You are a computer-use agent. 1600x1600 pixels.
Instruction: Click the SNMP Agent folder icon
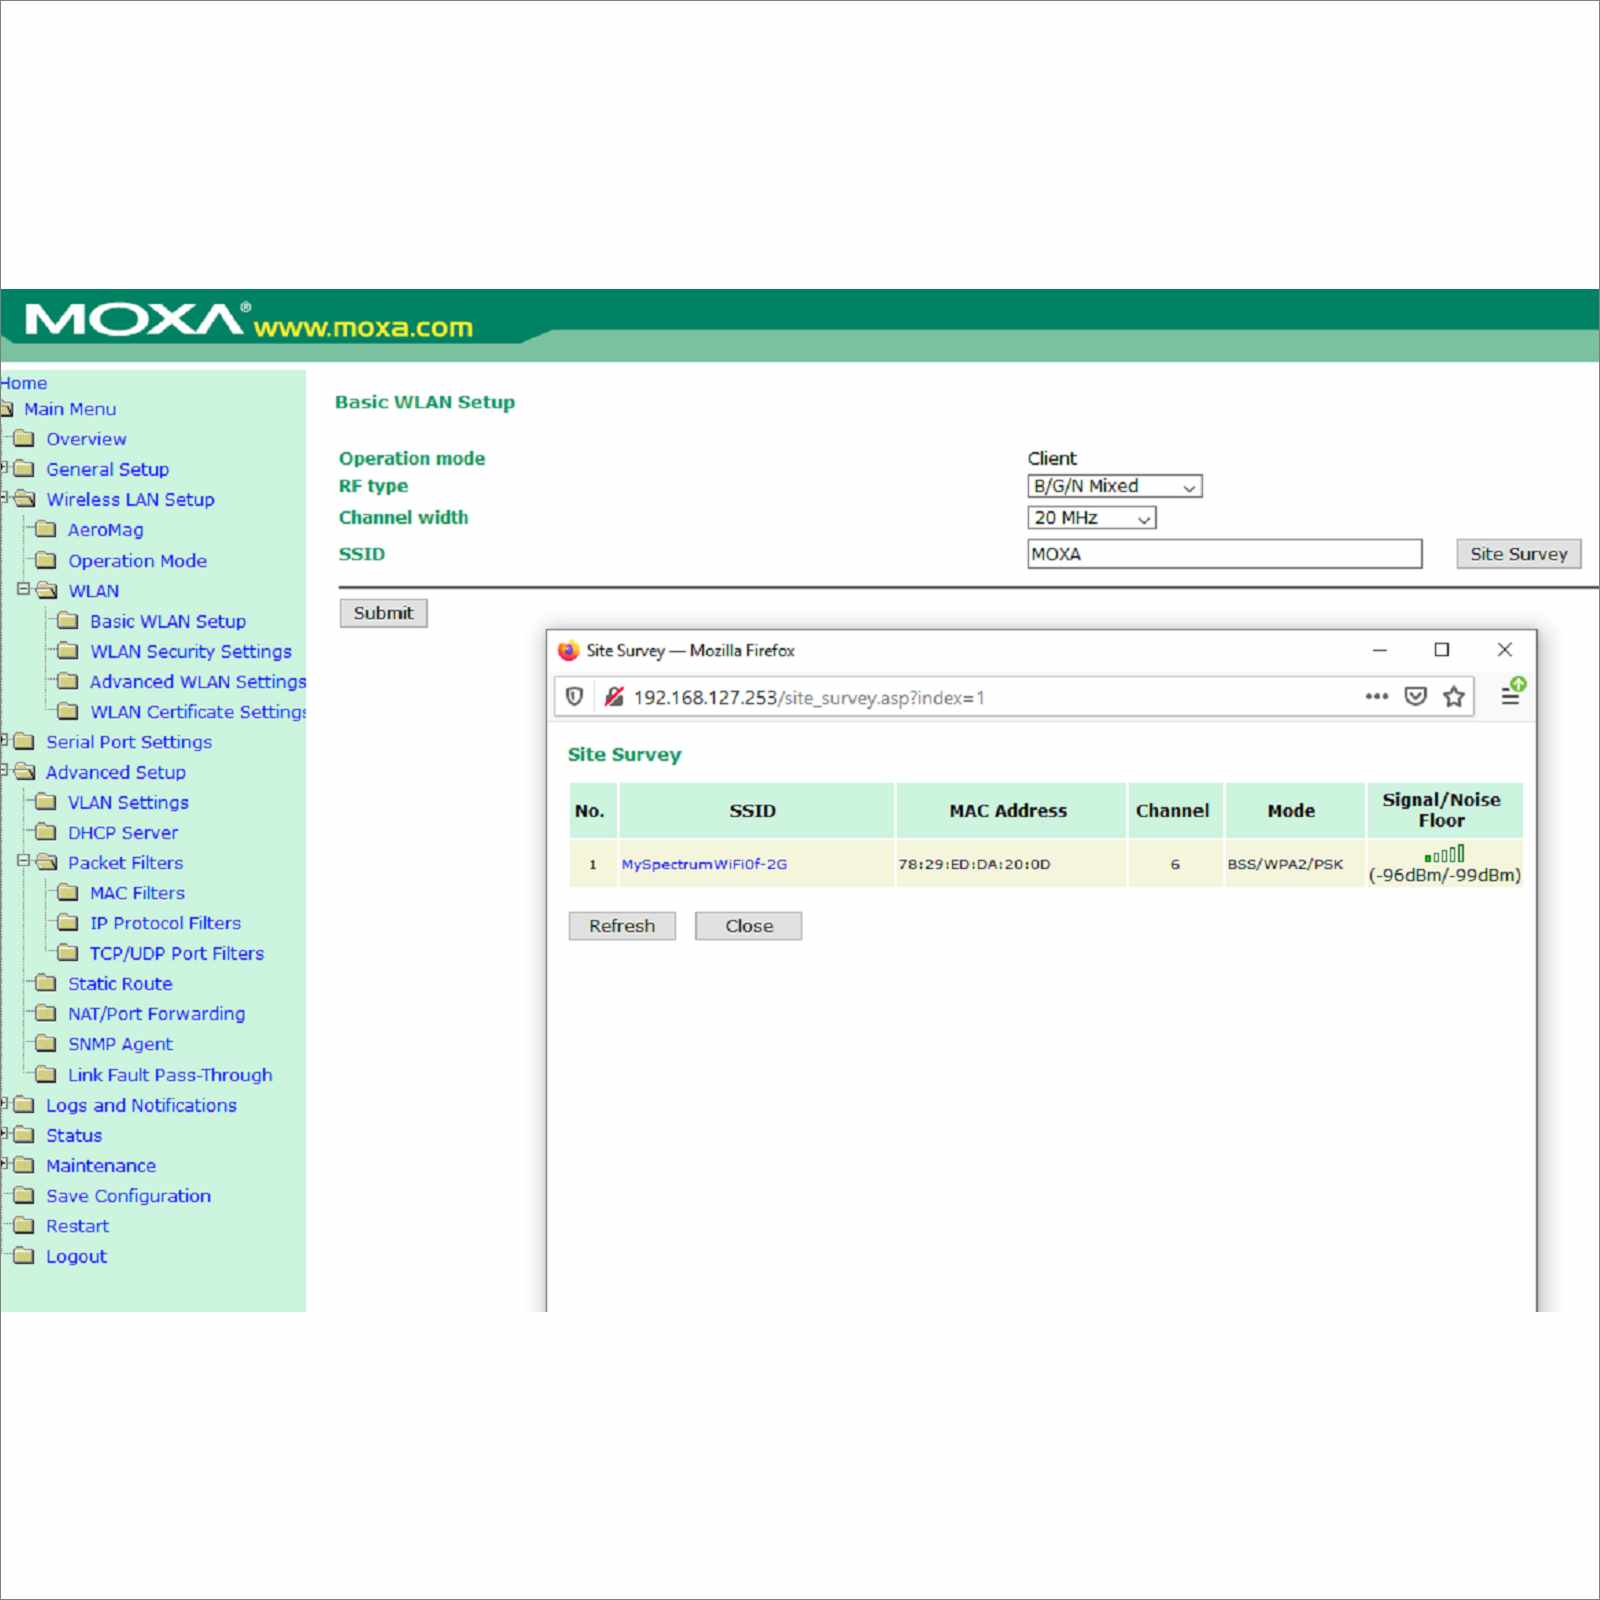pos(46,1043)
